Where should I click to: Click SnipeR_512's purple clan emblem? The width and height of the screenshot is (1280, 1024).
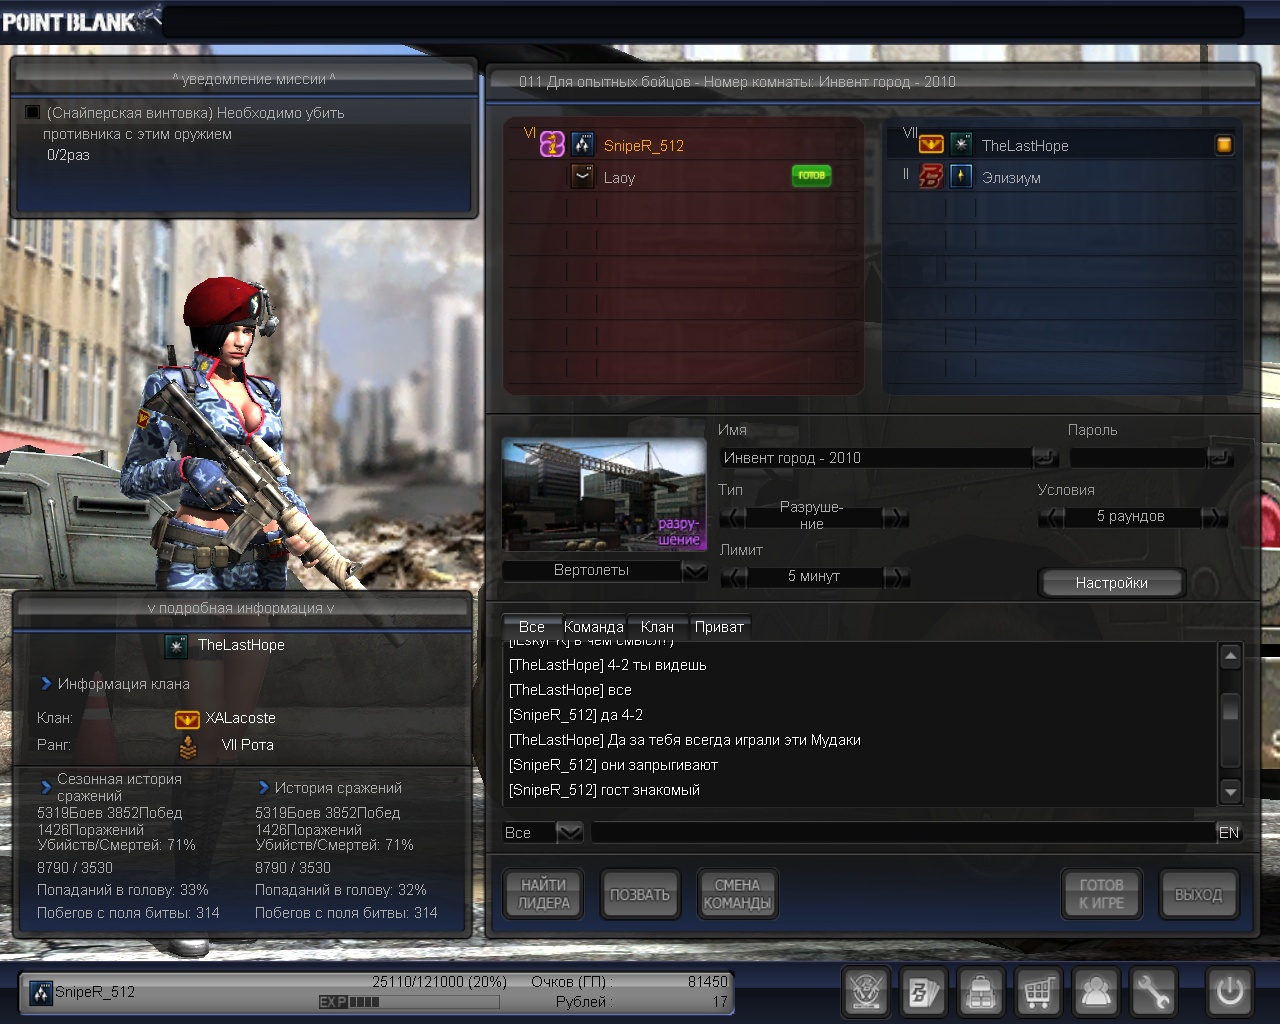[553, 145]
